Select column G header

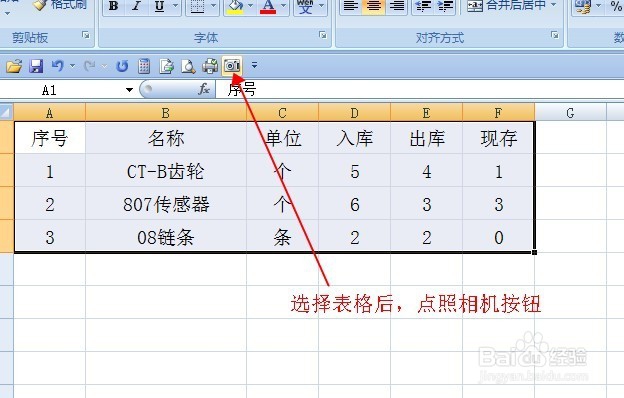coord(570,113)
